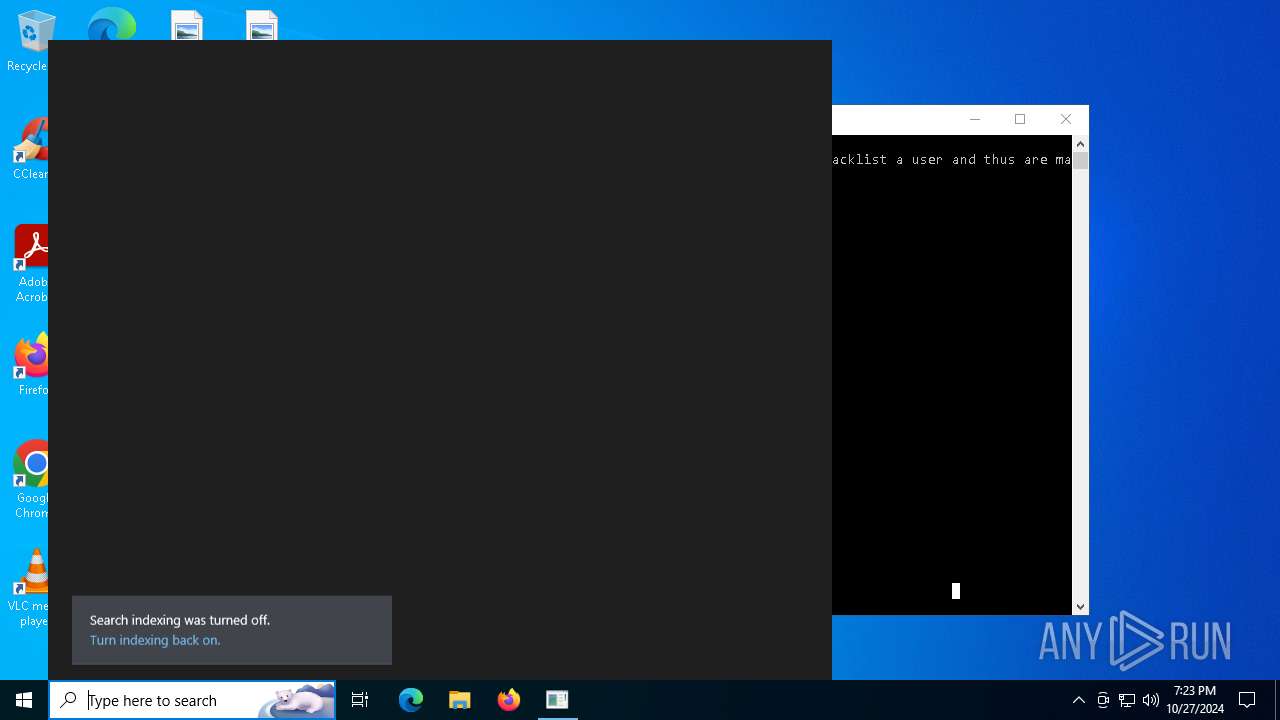Maximize the console window
1280x720 pixels.
1020,119
